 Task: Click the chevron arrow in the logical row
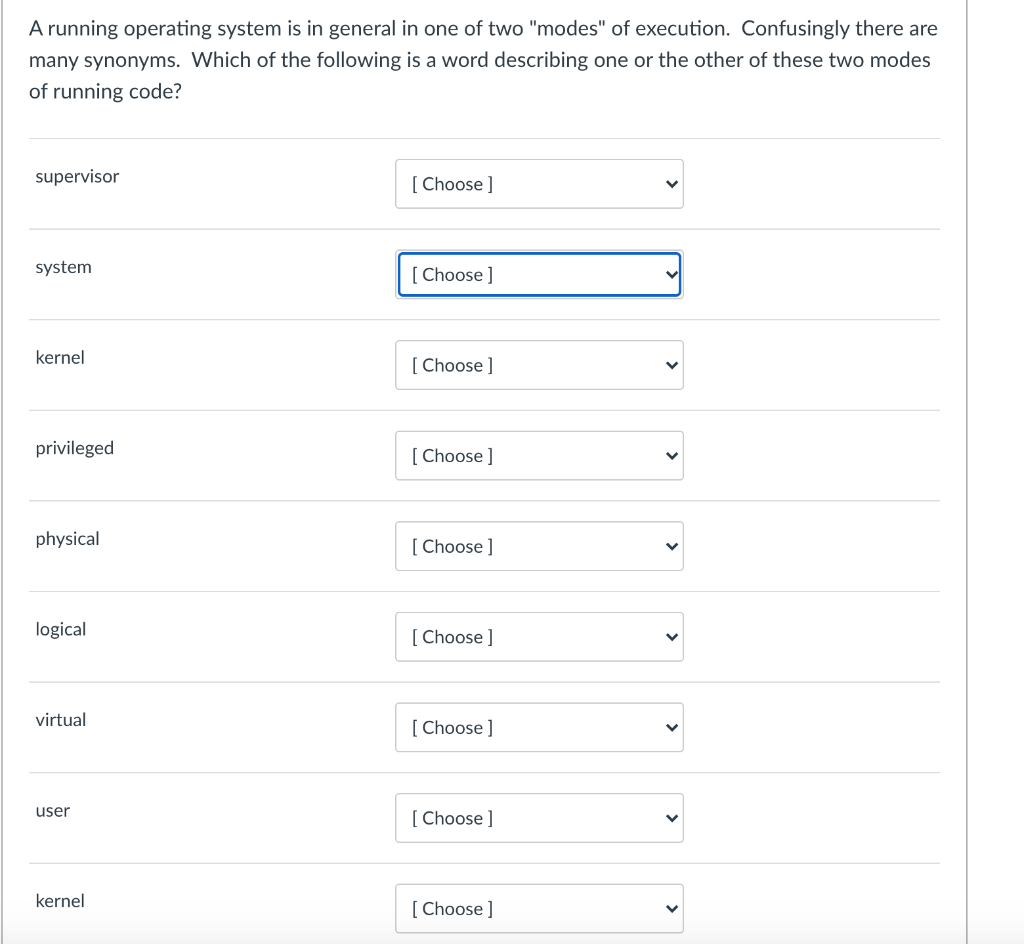pyautogui.click(x=672, y=637)
